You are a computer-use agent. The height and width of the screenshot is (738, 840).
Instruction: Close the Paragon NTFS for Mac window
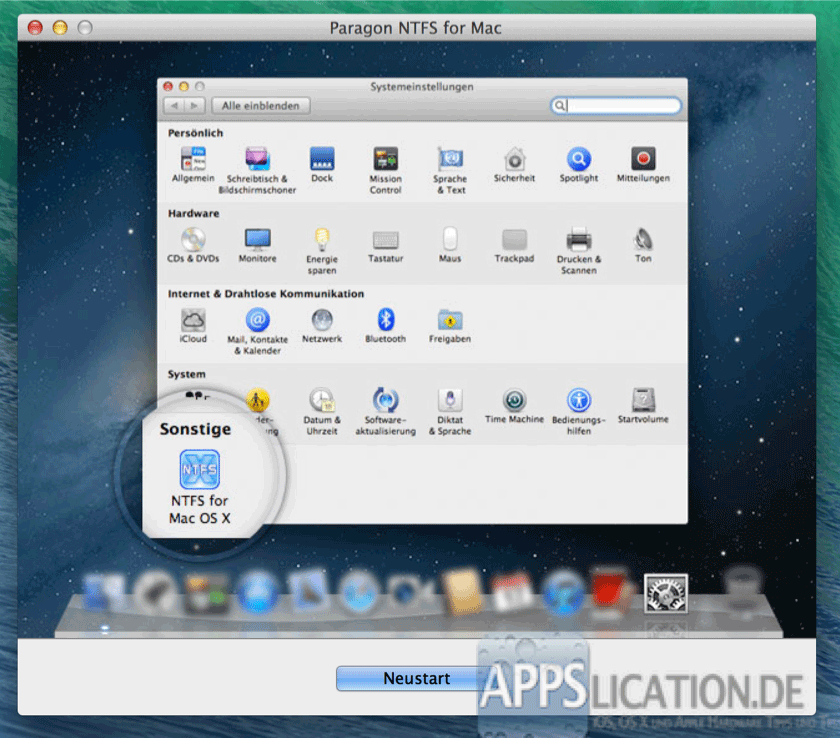coord(35,27)
